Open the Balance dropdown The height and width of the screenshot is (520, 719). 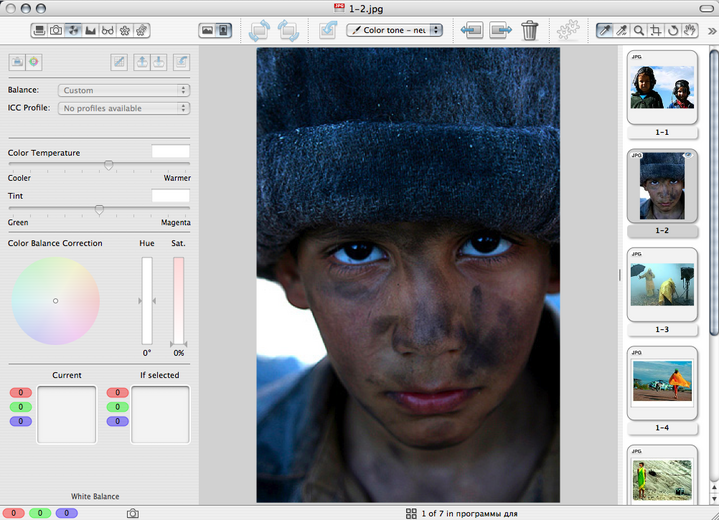pyautogui.click(x=124, y=90)
